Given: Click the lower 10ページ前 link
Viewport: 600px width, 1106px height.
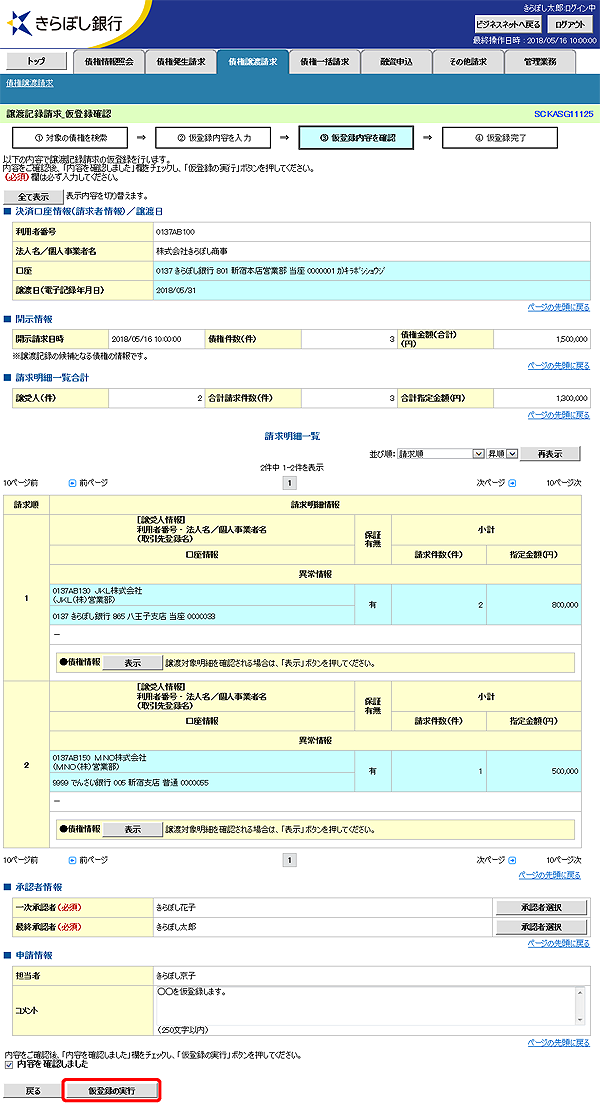Looking at the screenshot, I should click(21, 861).
